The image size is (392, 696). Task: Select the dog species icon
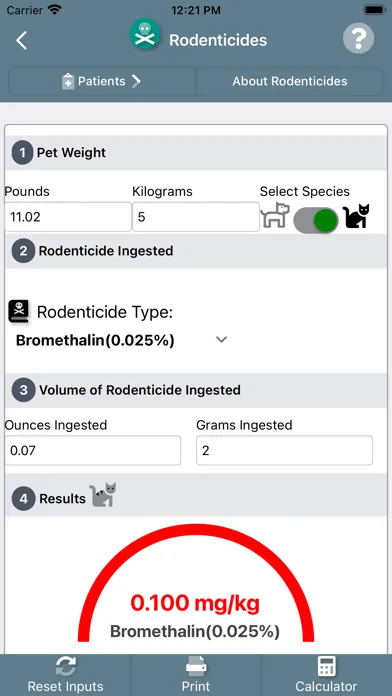[x=275, y=215]
